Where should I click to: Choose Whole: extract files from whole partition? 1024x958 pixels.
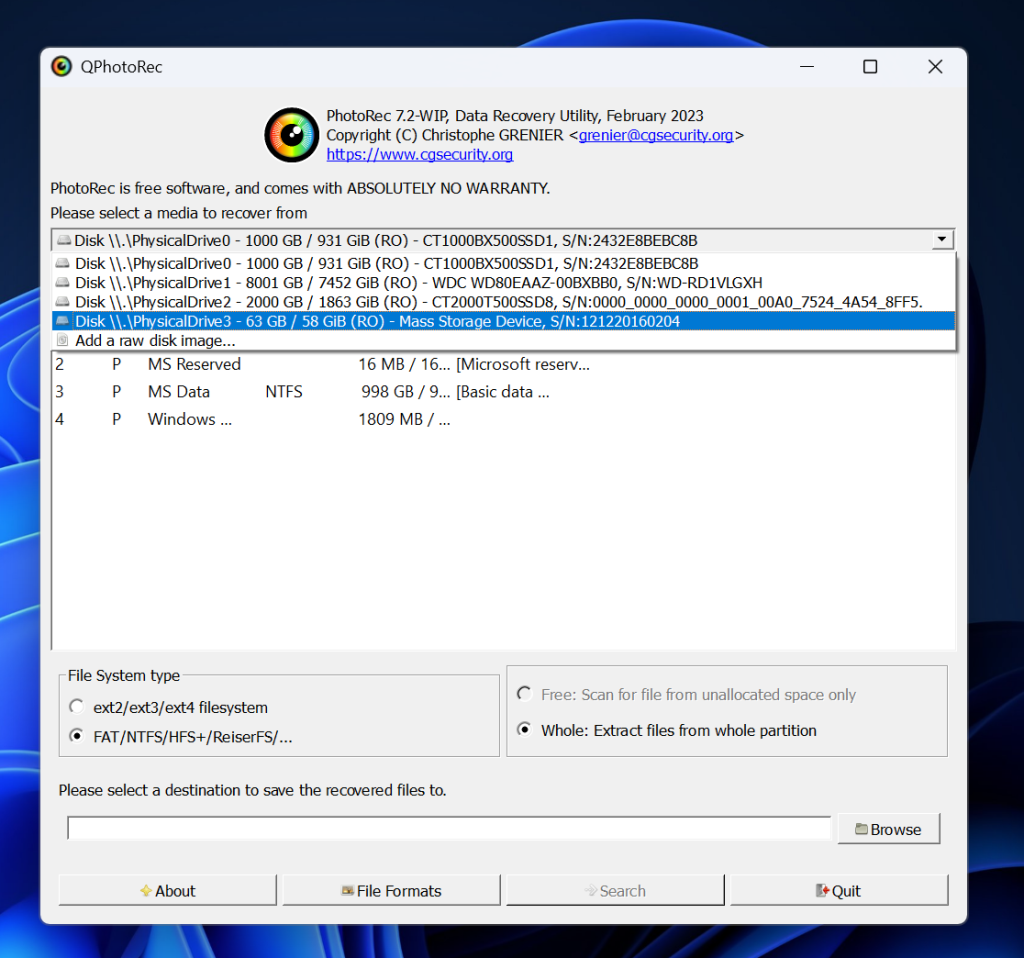point(524,729)
